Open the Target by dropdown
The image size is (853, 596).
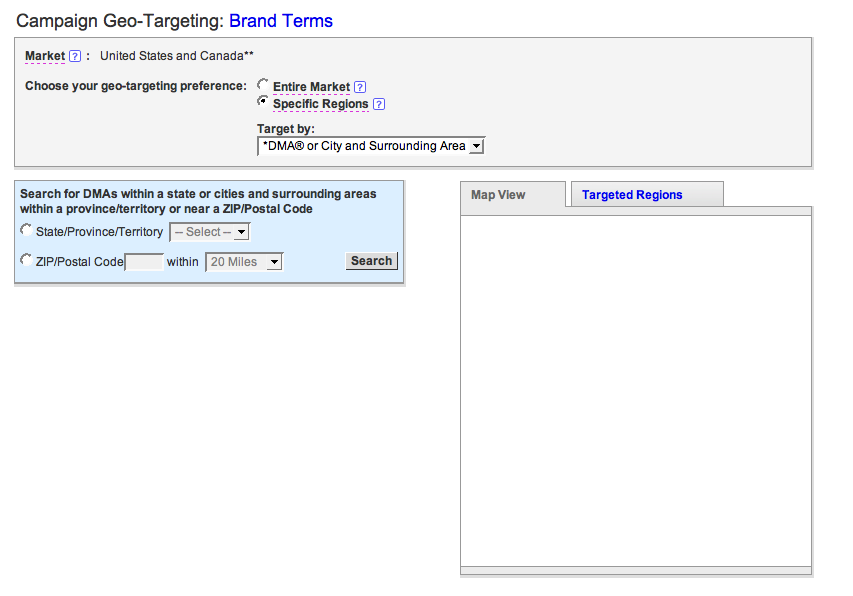pos(370,146)
